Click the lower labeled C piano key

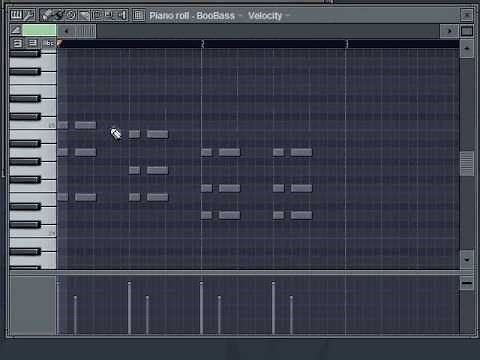33,233
